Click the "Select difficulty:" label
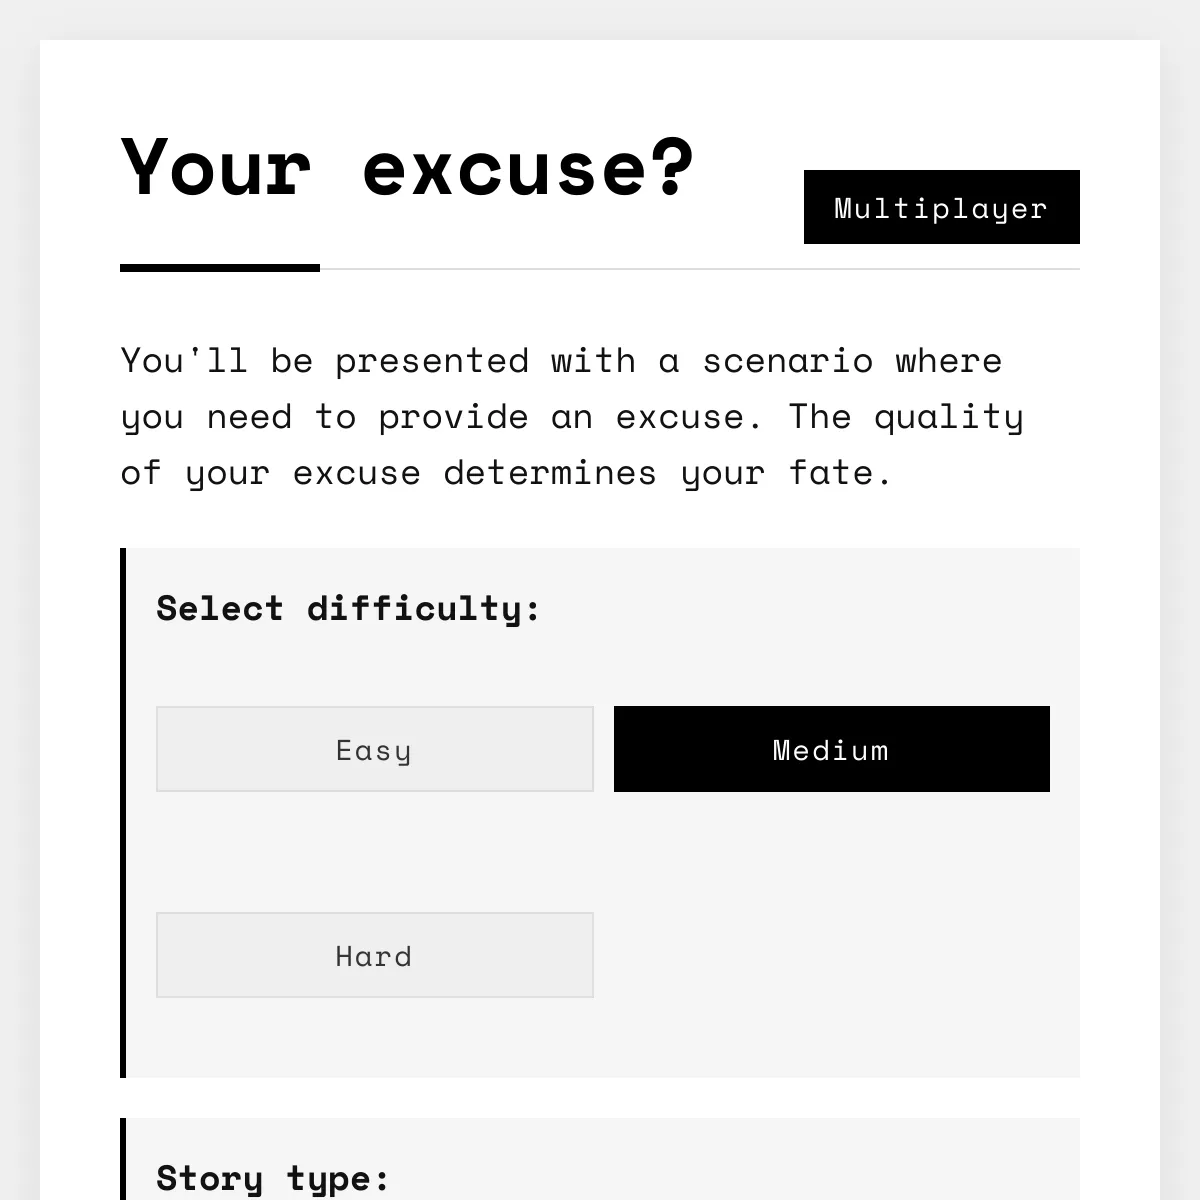 pyautogui.click(x=349, y=608)
